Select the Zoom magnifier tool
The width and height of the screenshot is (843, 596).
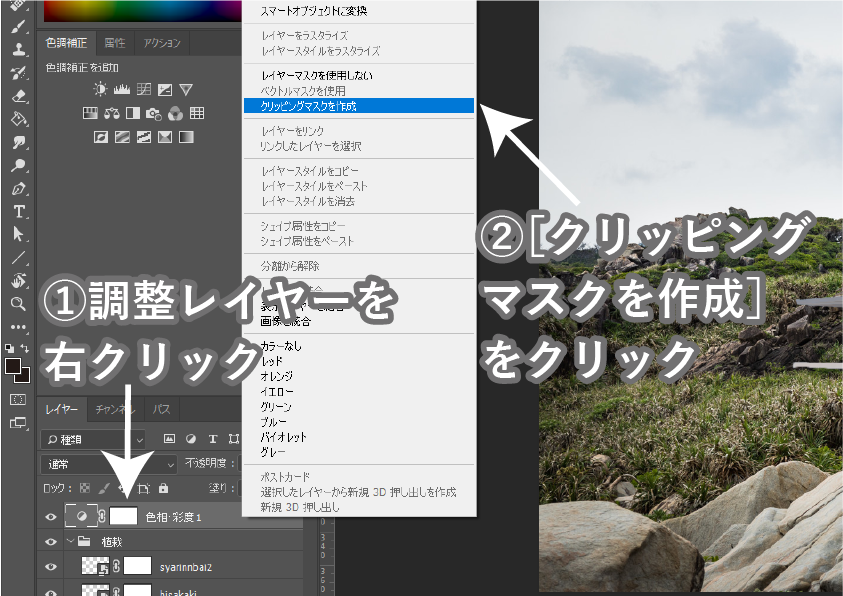18,304
